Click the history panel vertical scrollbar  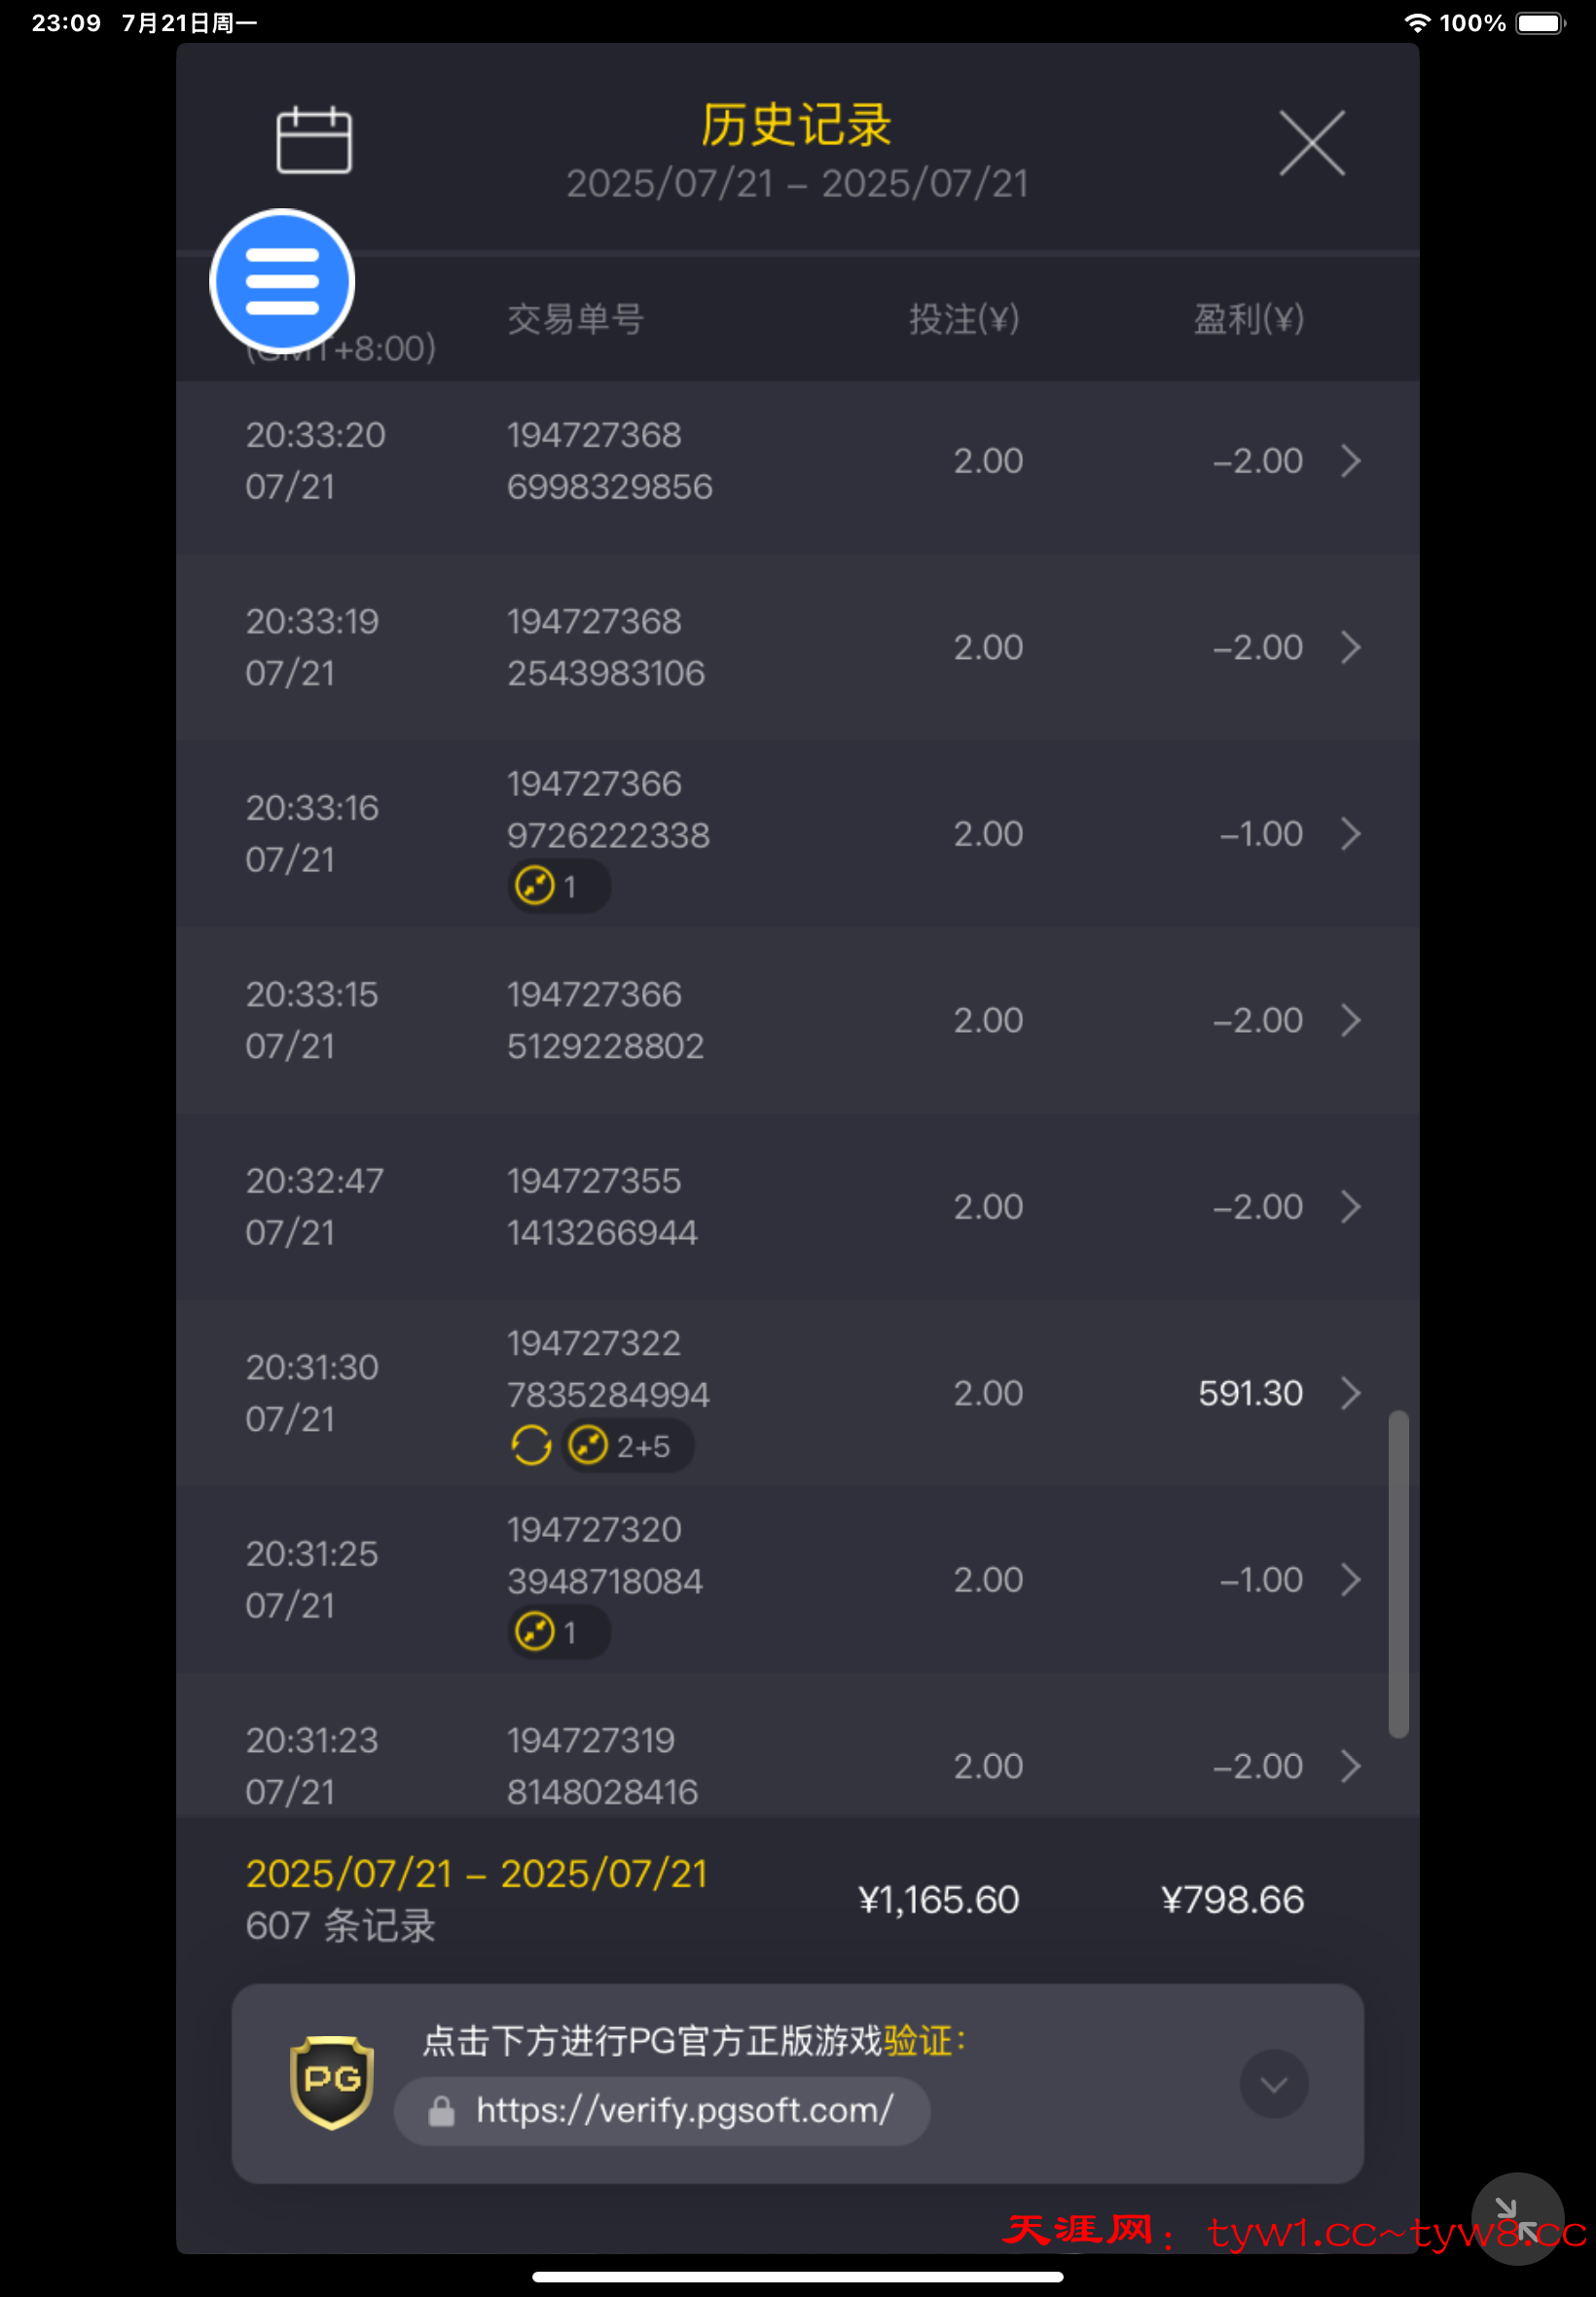click(1397, 1573)
